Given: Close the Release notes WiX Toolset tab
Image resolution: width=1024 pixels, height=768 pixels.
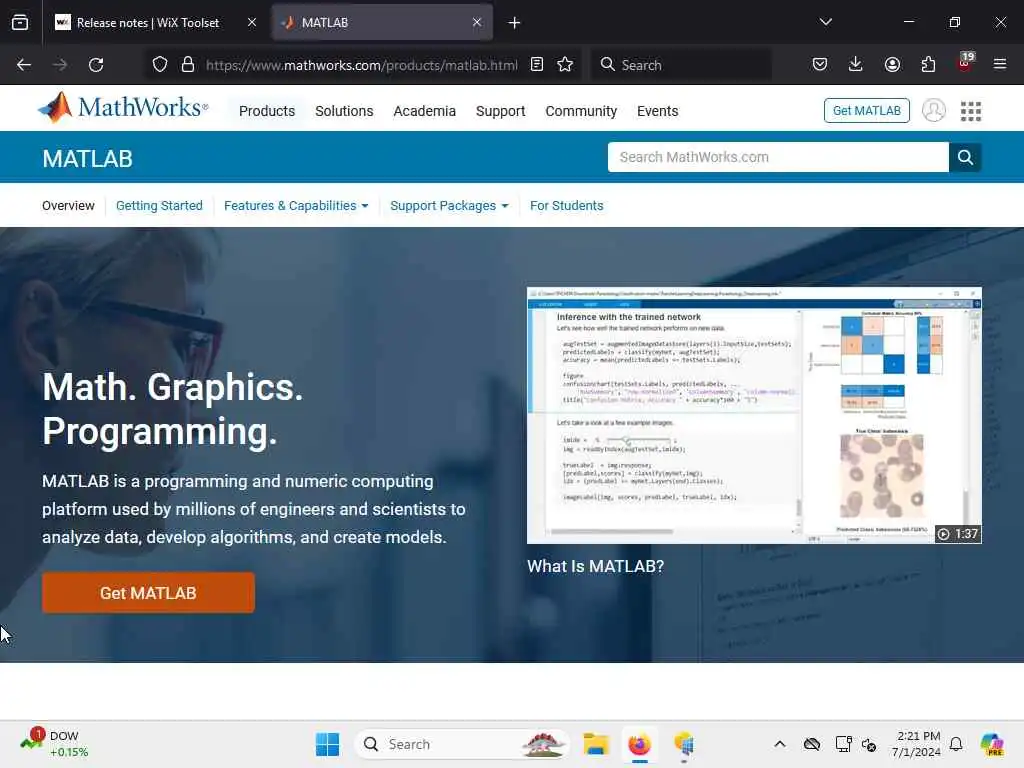Looking at the screenshot, I should click(252, 23).
